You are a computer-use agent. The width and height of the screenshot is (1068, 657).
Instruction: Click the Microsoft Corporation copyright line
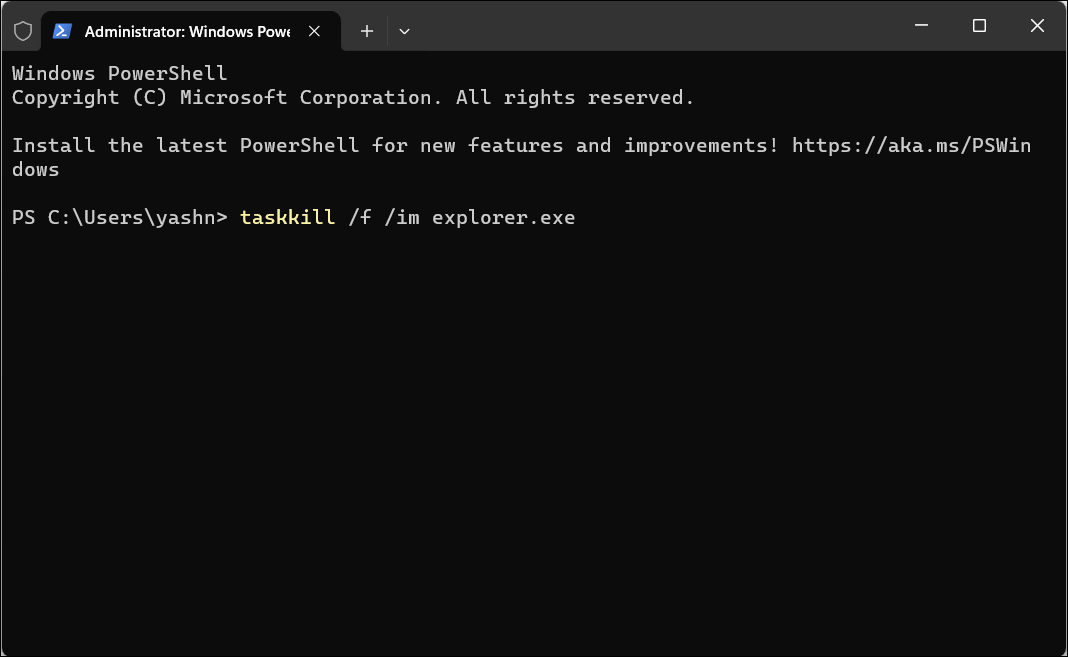click(x=350, y=97)
